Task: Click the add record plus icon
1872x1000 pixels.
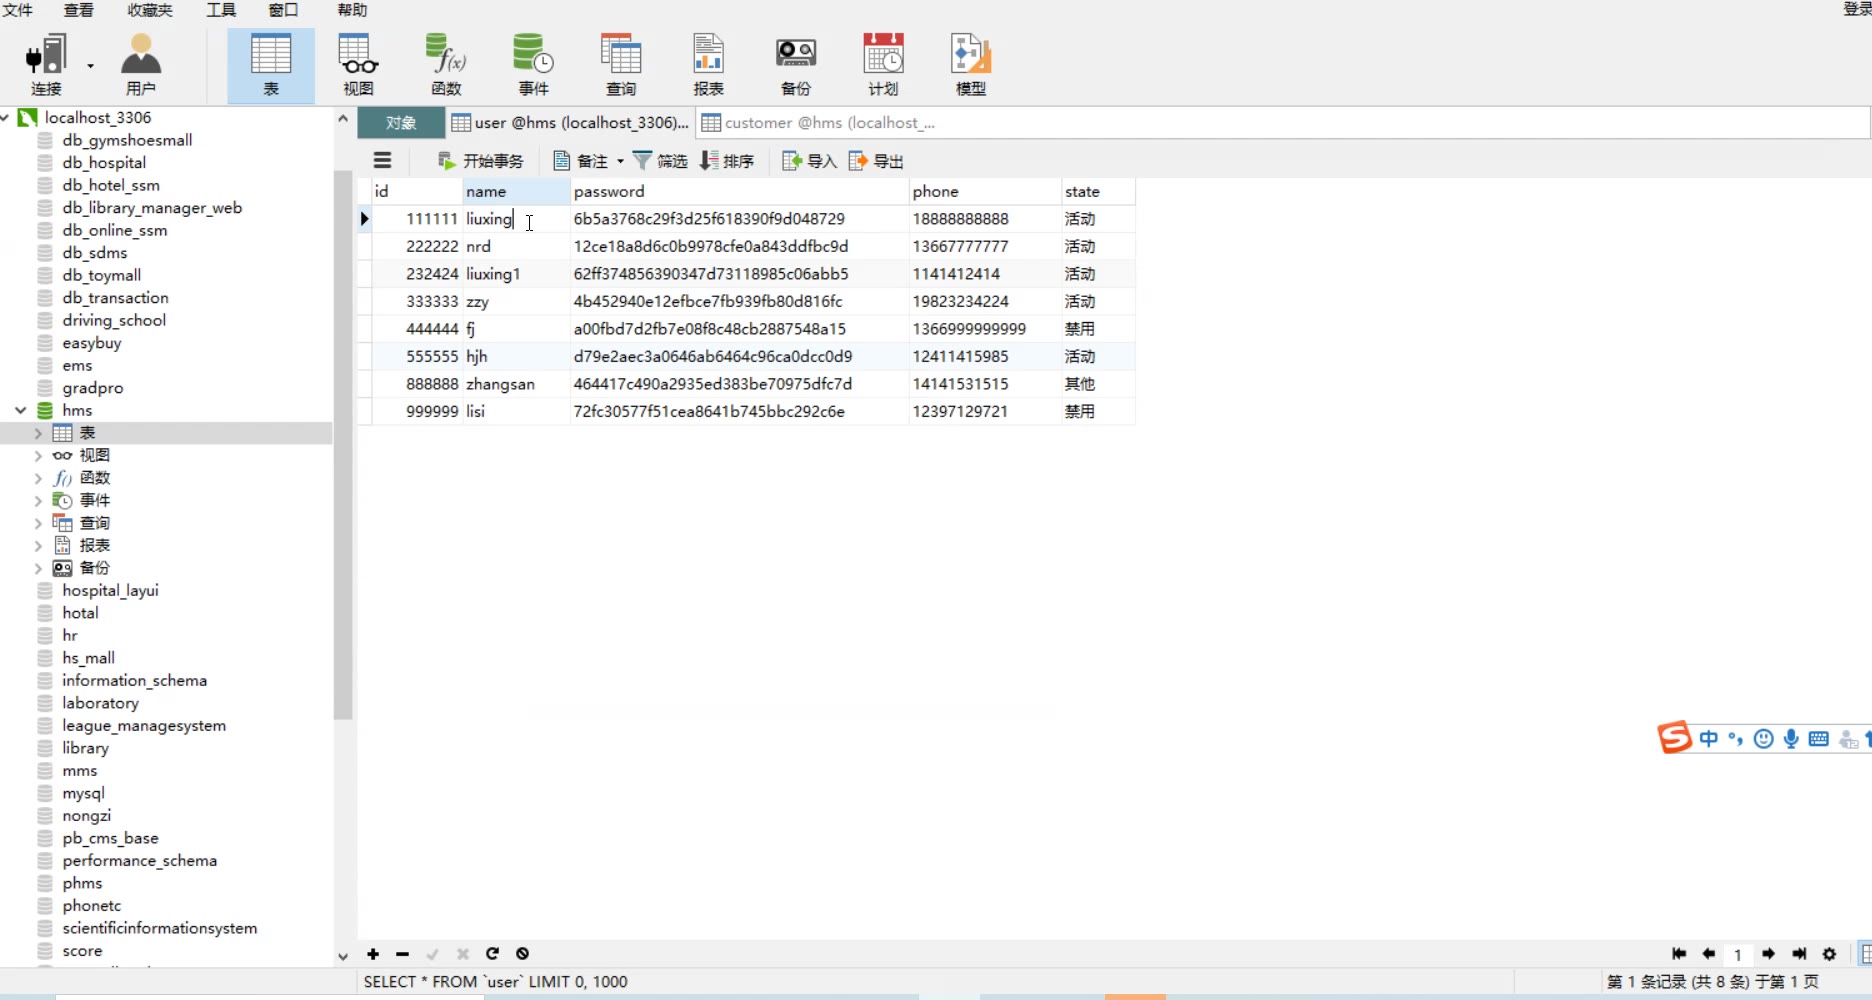Action: (x=373, y=954)
